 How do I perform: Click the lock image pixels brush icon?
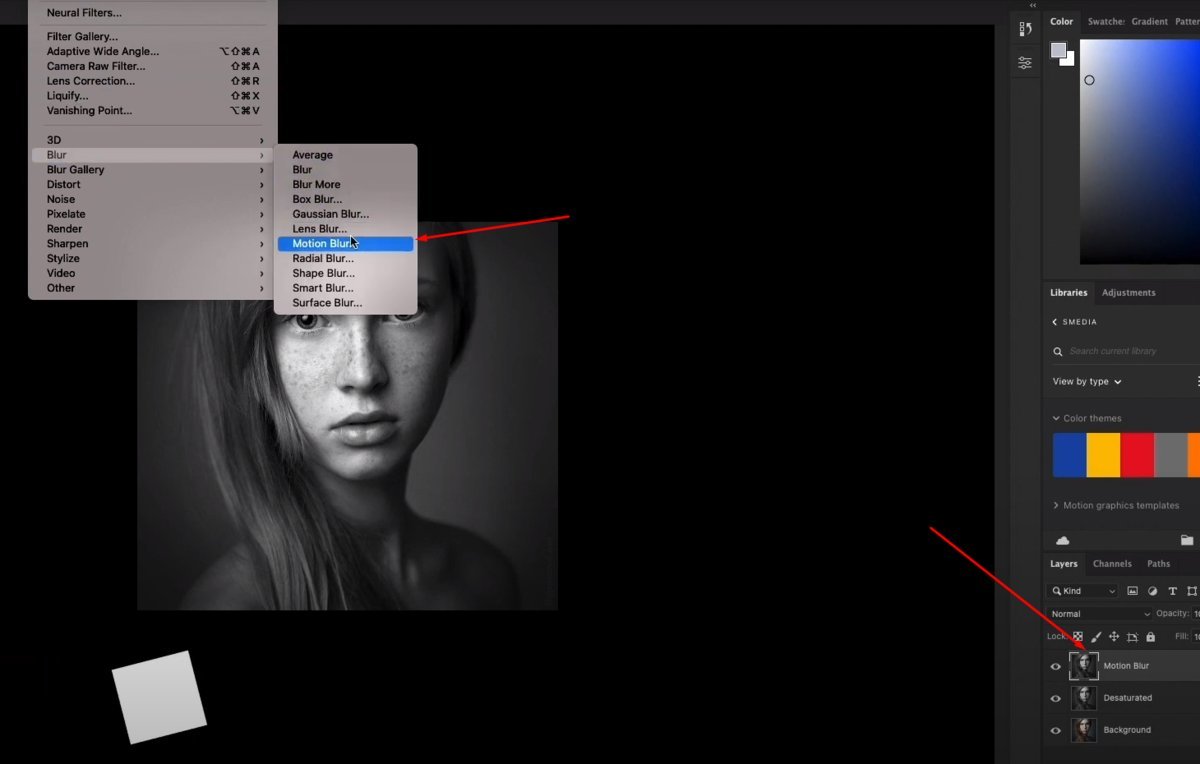coord(1096,637)
